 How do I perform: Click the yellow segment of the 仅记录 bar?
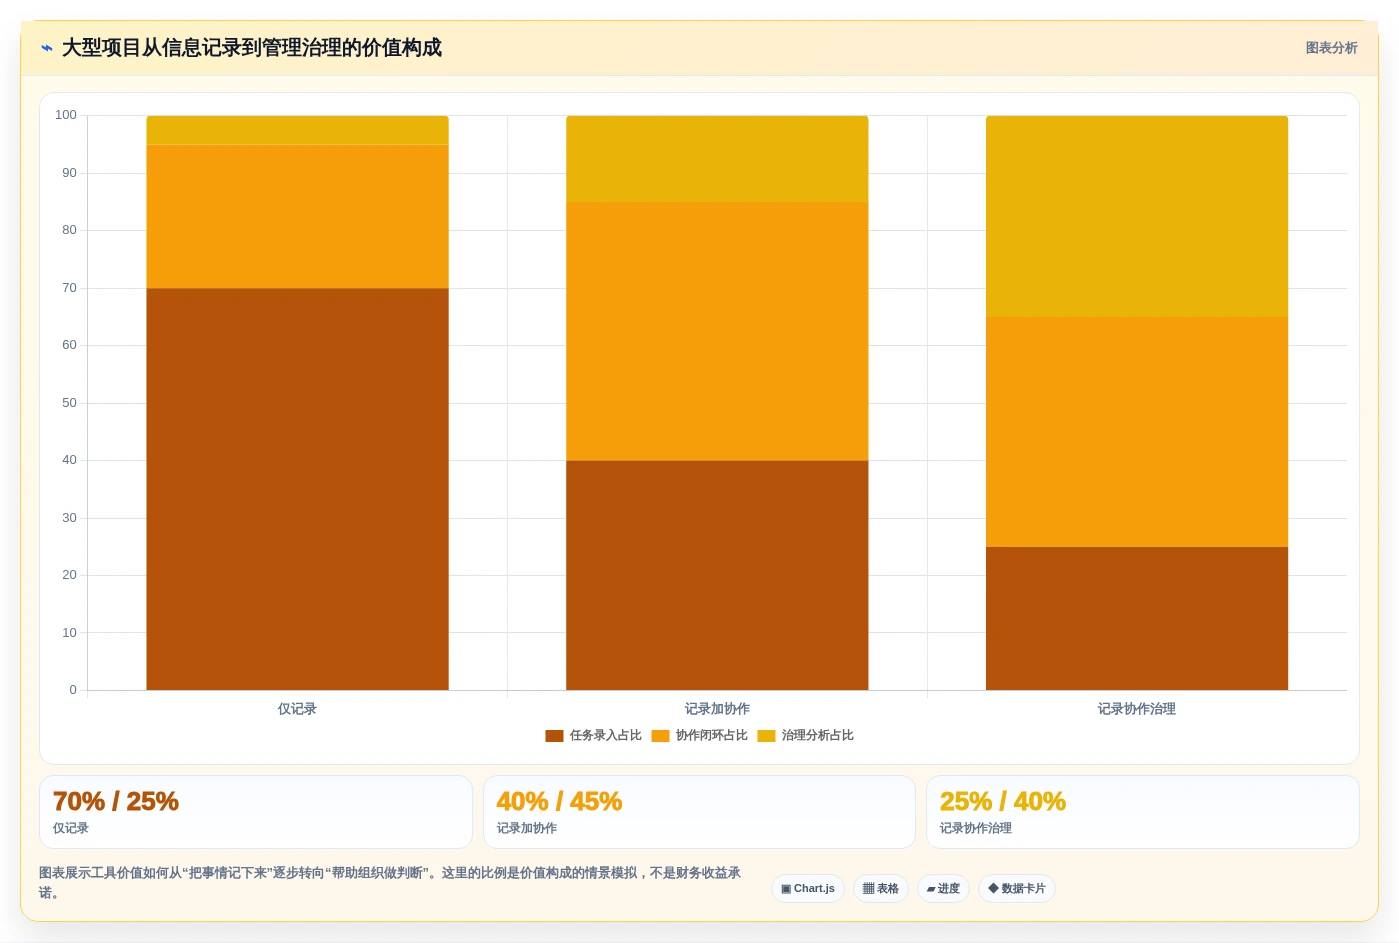(297, 130)
